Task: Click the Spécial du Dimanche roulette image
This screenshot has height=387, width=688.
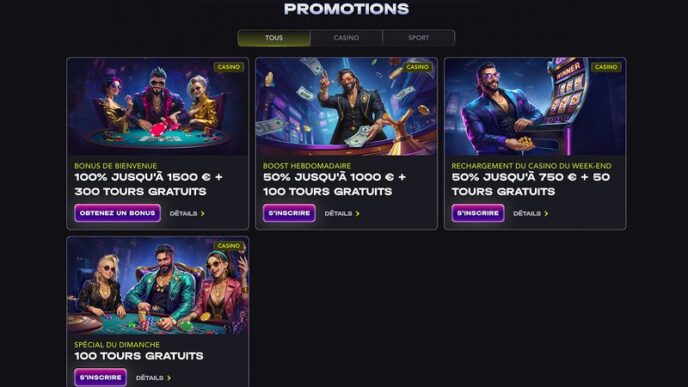Action: (x=158, y=286)
